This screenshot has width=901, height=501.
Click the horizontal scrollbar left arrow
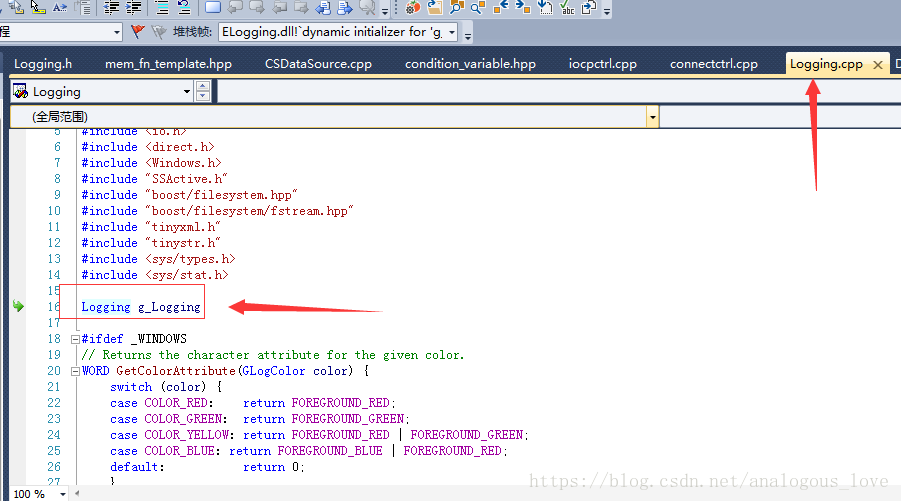77,493
